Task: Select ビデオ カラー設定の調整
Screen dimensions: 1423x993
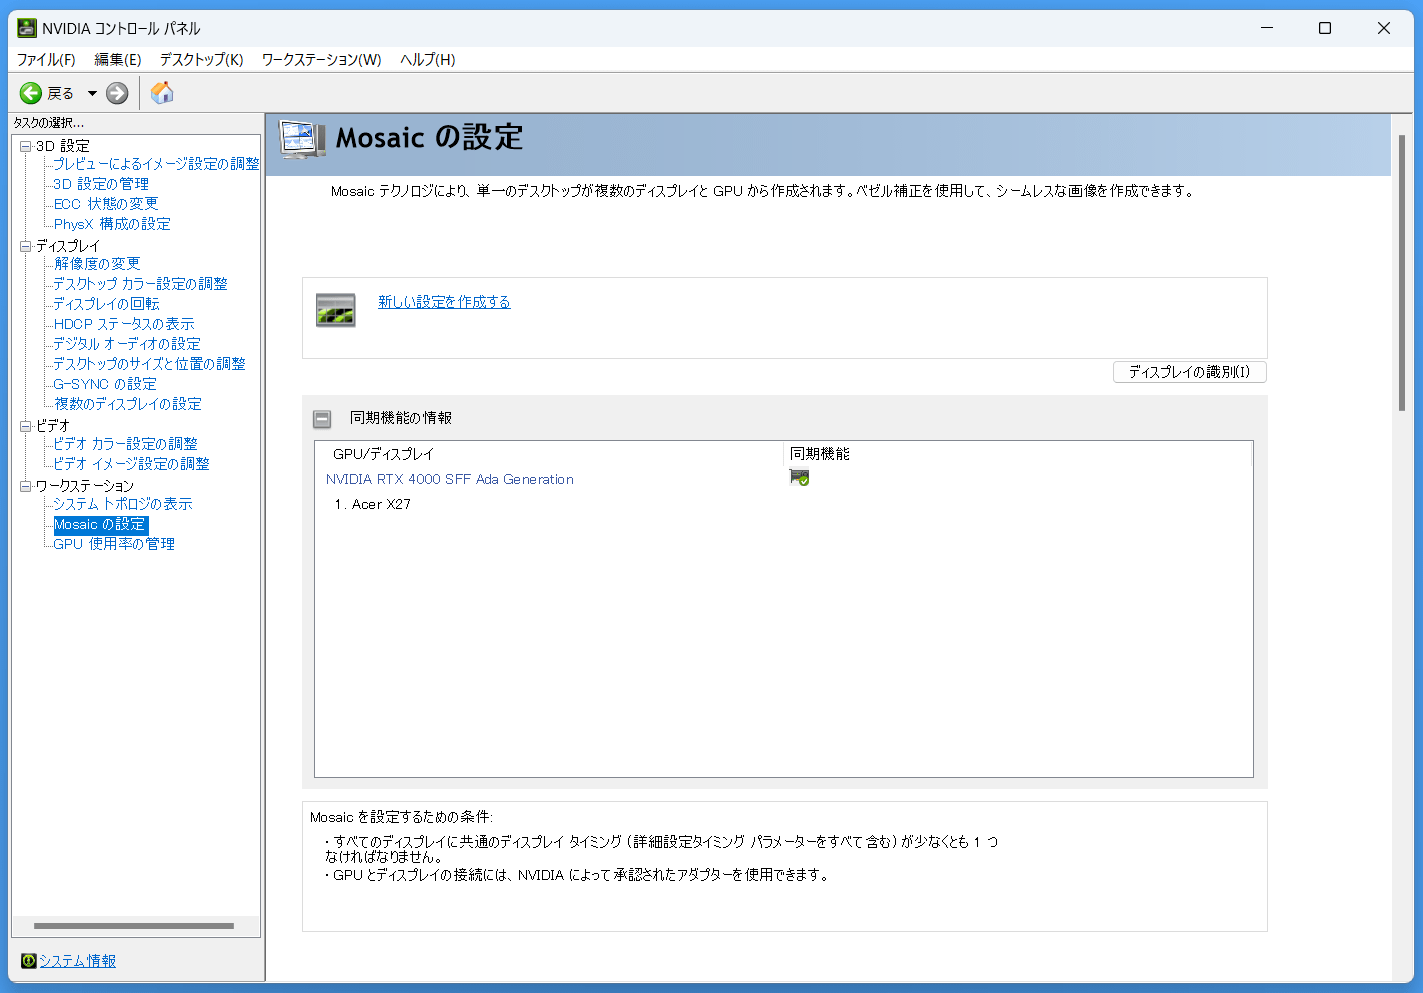Action: [x=126, y=444]
